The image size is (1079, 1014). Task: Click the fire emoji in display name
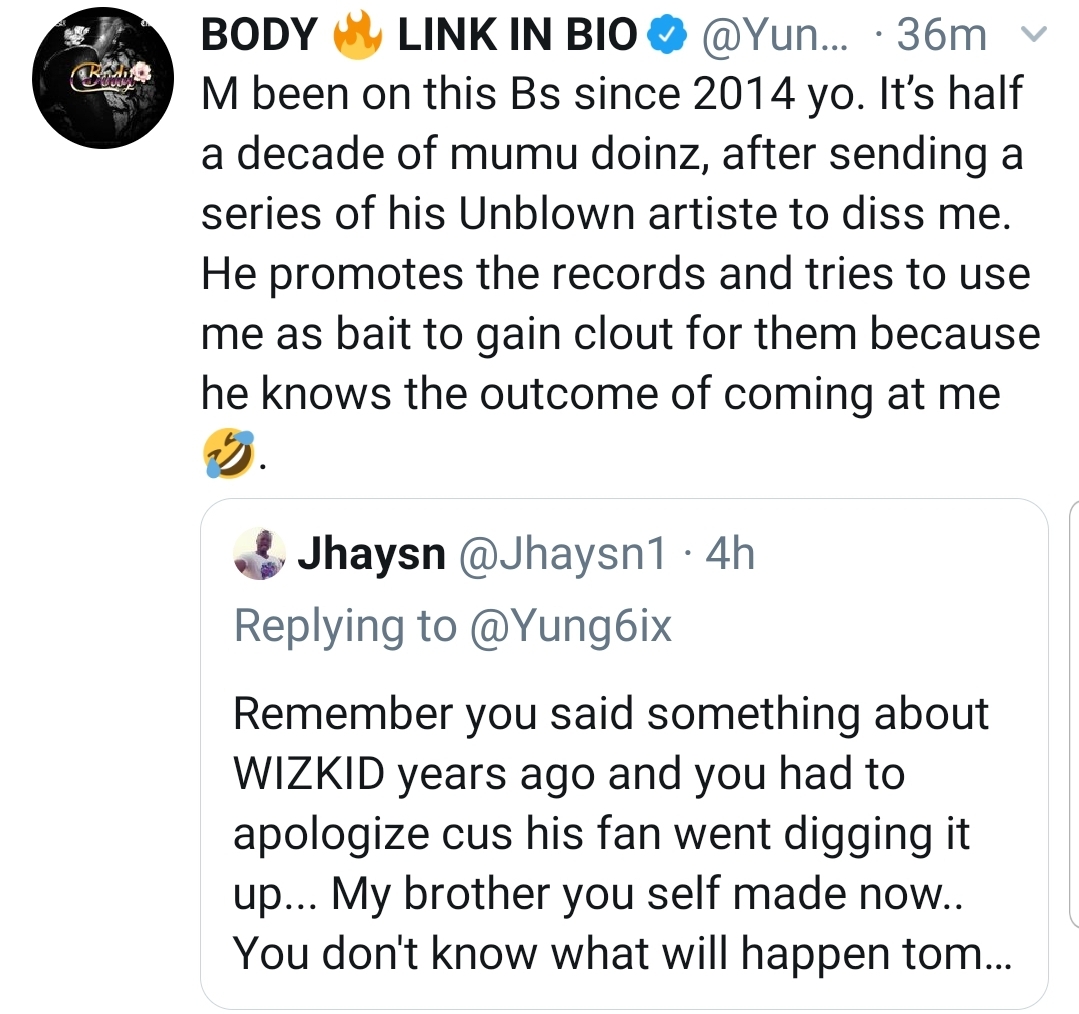pos(358,37)
